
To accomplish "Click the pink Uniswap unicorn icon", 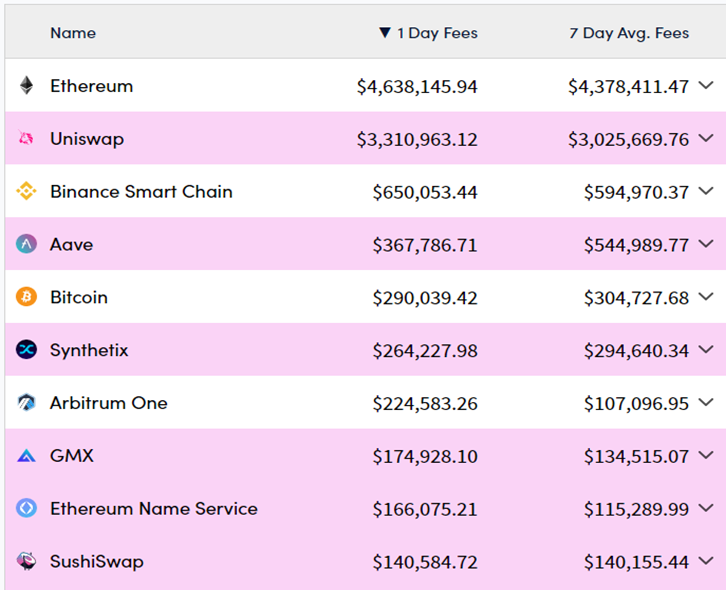I will pos(26,138).
